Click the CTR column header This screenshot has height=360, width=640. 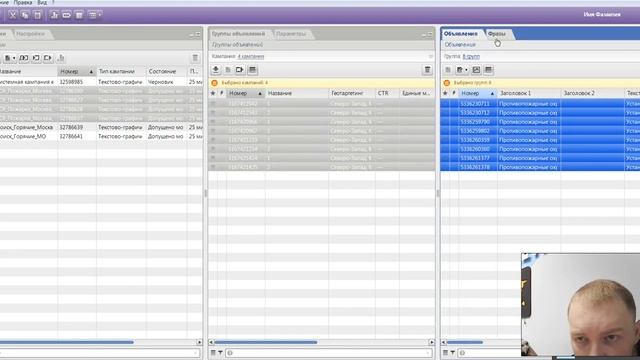pyautogui.click(x=387, y=93)
